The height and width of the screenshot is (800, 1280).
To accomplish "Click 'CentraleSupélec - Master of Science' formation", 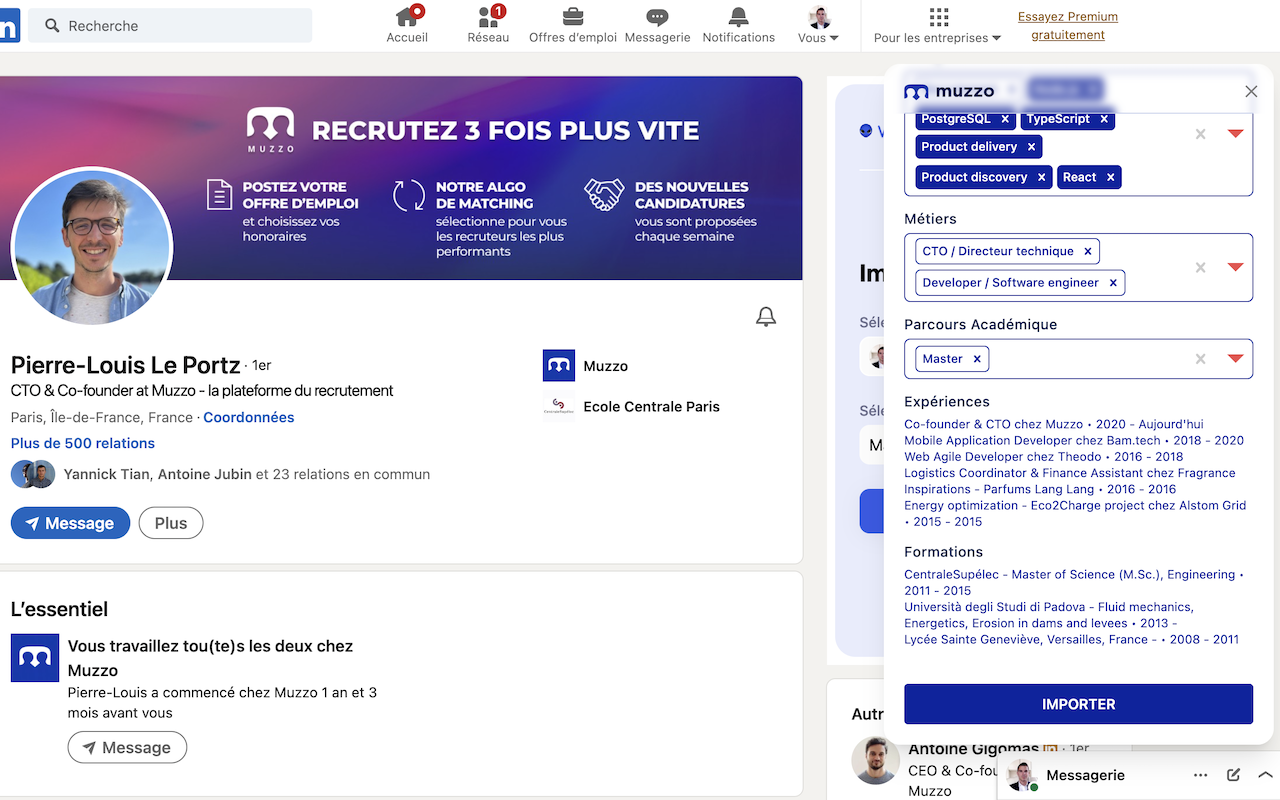I will pyautogui.click(x=1074, y=582).
